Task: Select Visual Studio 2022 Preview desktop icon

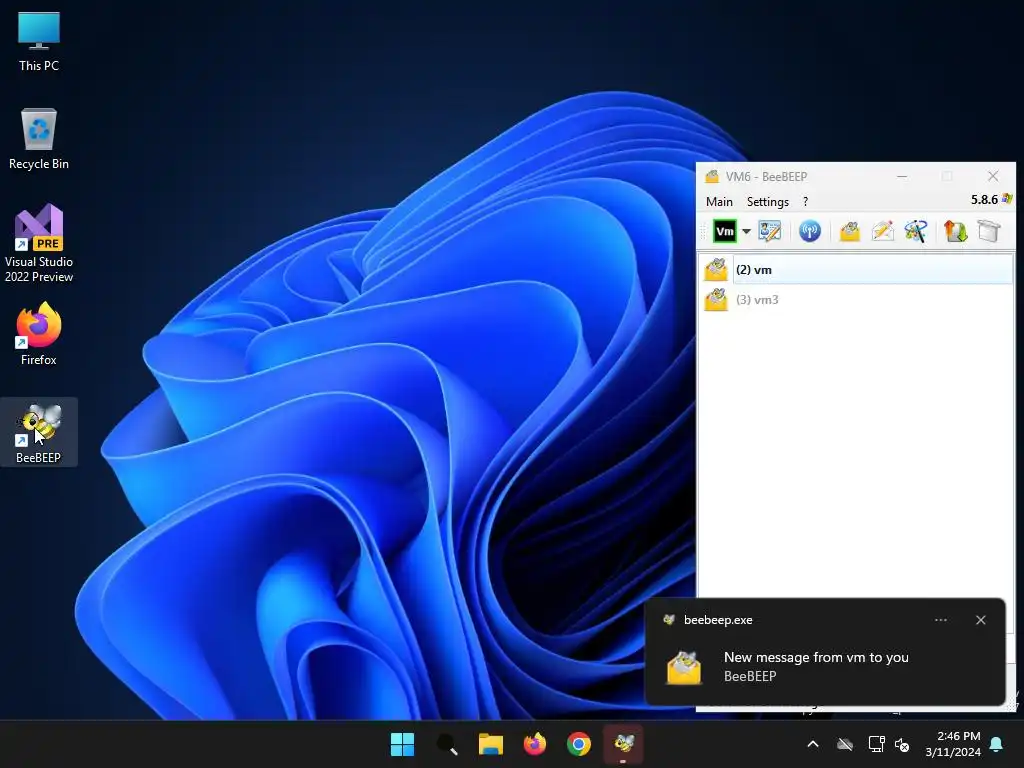Action: click(x=39, y=243)
